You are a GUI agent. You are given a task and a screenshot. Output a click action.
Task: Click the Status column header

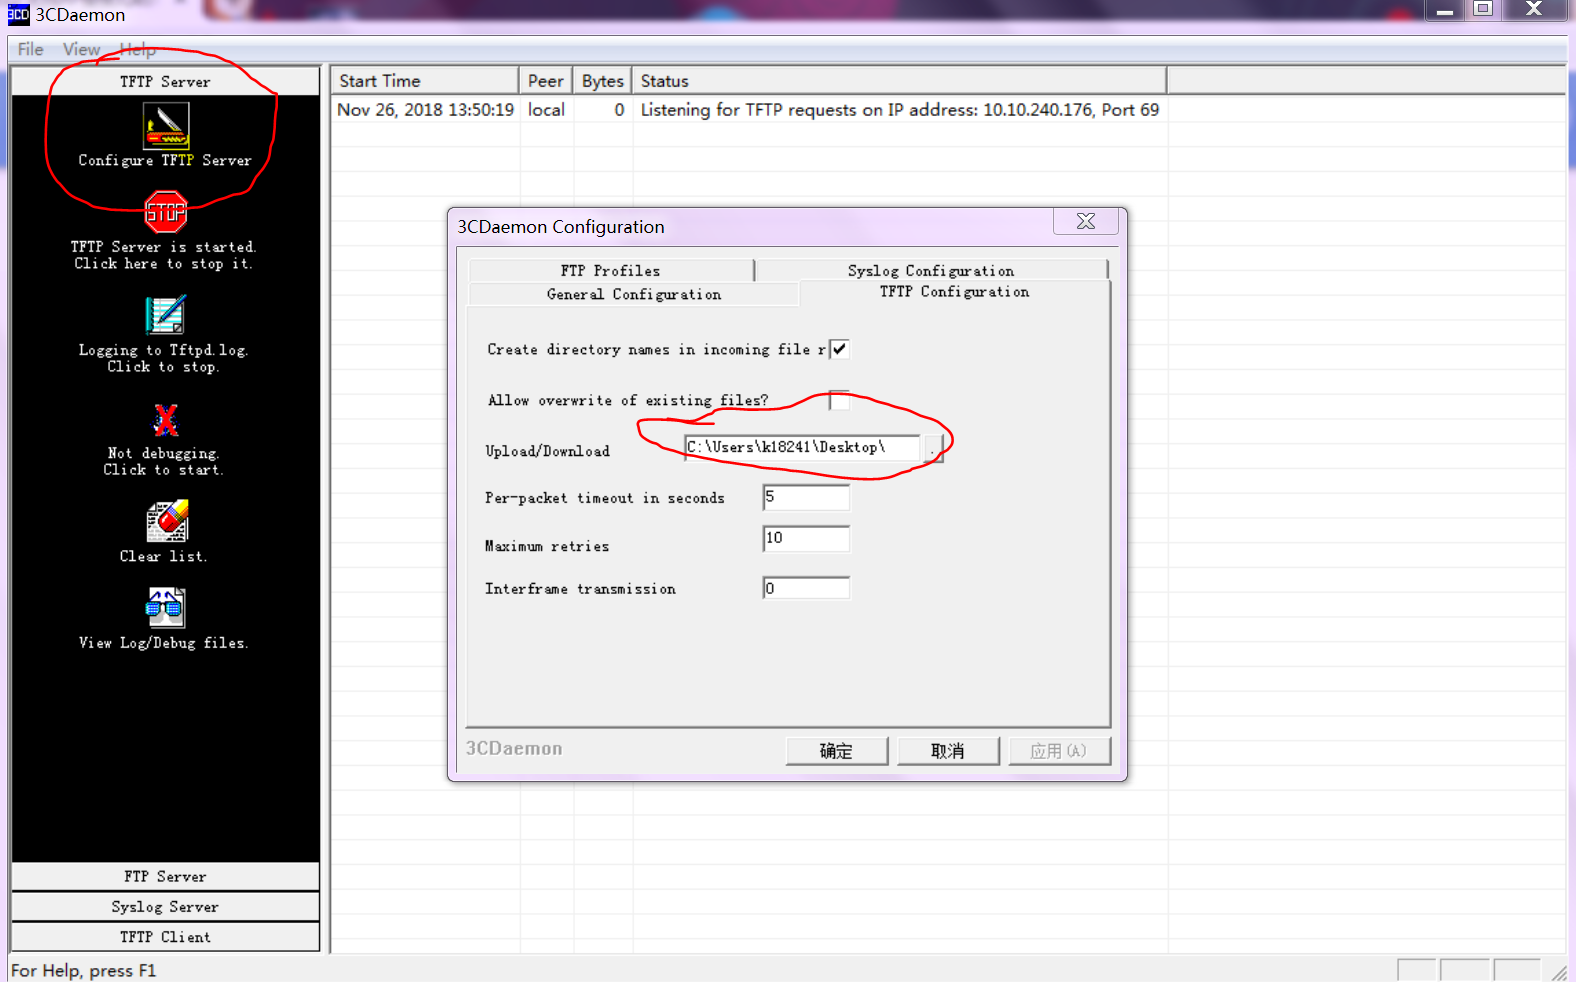(899, 81)
